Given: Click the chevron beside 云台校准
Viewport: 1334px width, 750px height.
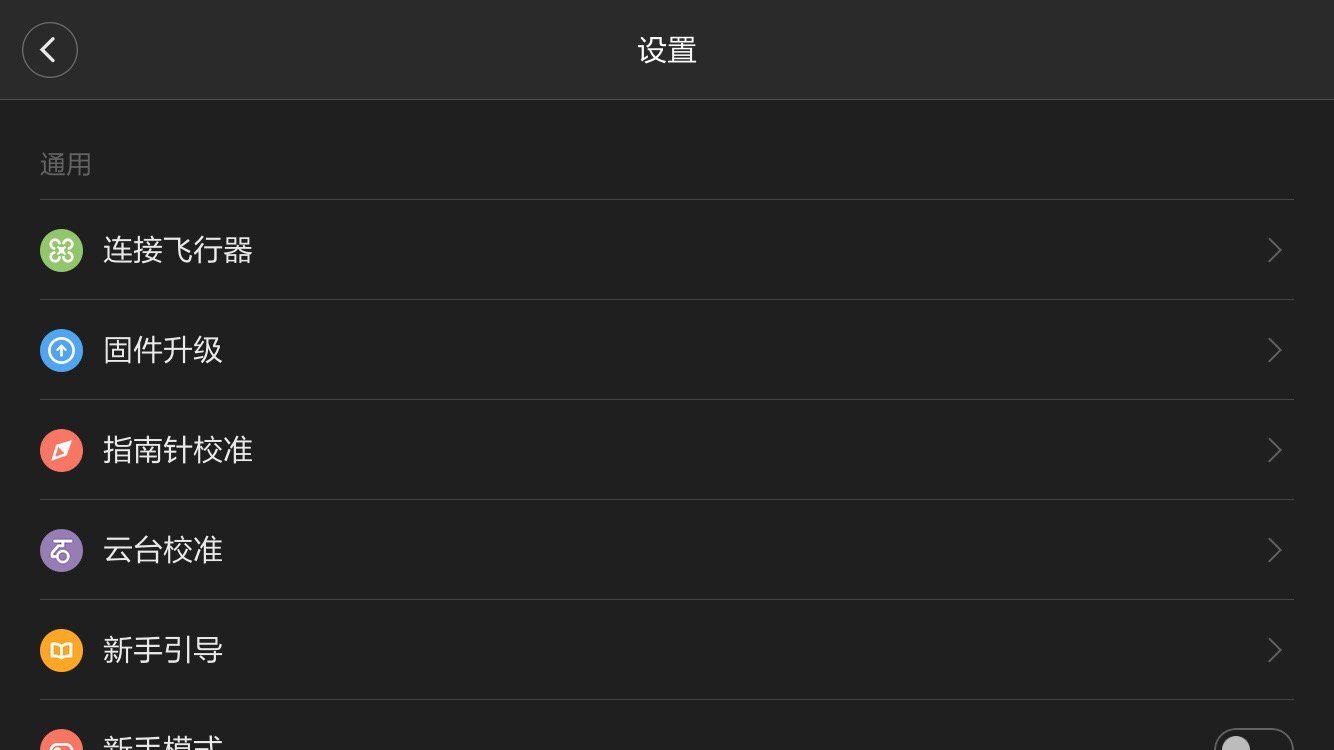Looking at the screenshot, I should tap(1274, 550).
